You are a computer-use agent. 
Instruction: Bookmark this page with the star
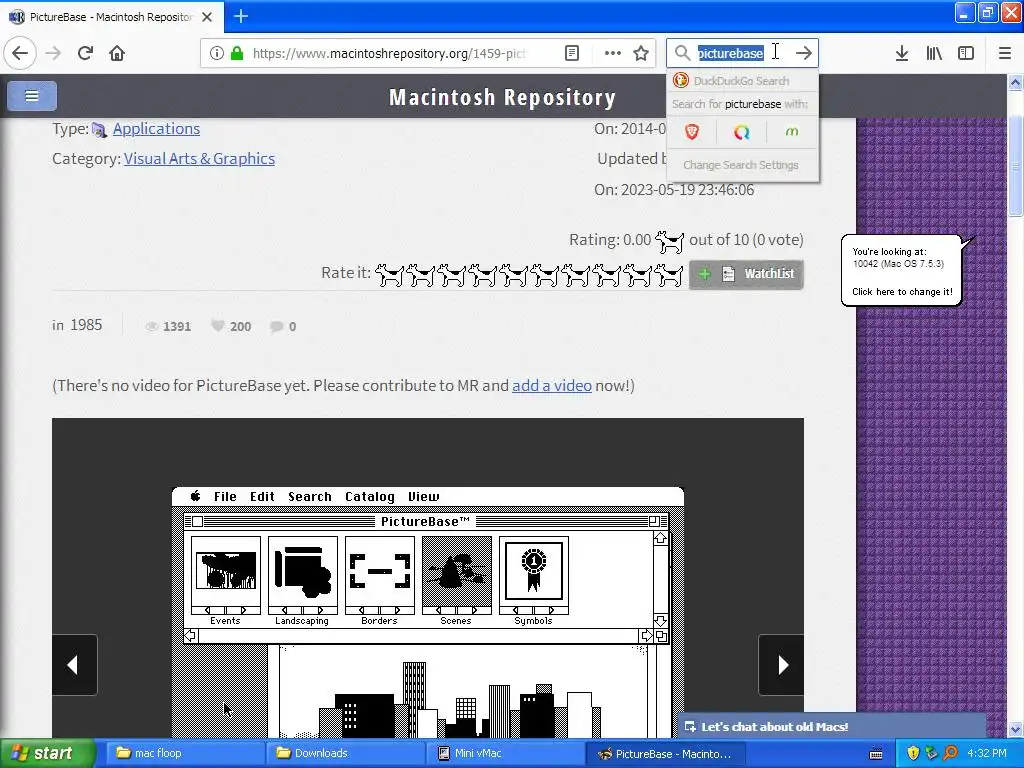641,53
